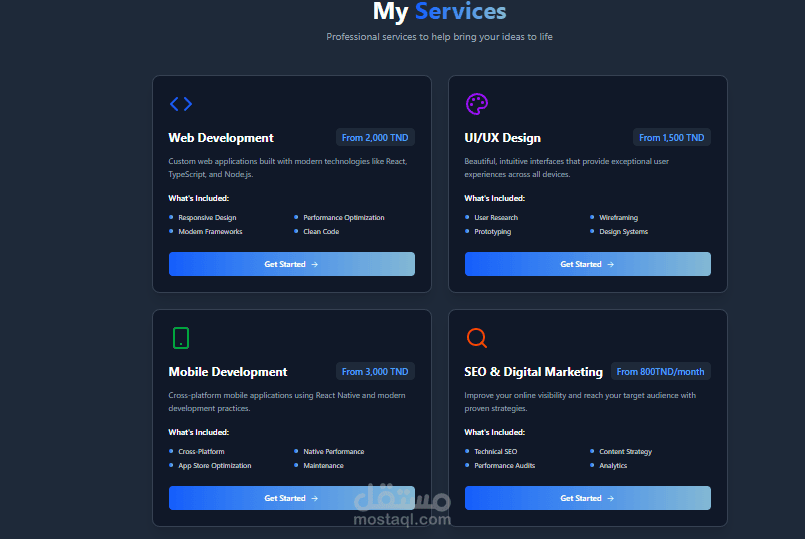Start the Web Development service

pos(292,264)
